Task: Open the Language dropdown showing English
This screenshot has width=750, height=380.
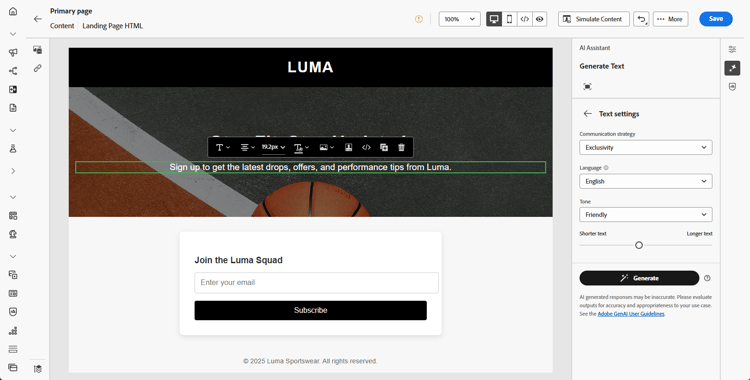Action: 646,181
